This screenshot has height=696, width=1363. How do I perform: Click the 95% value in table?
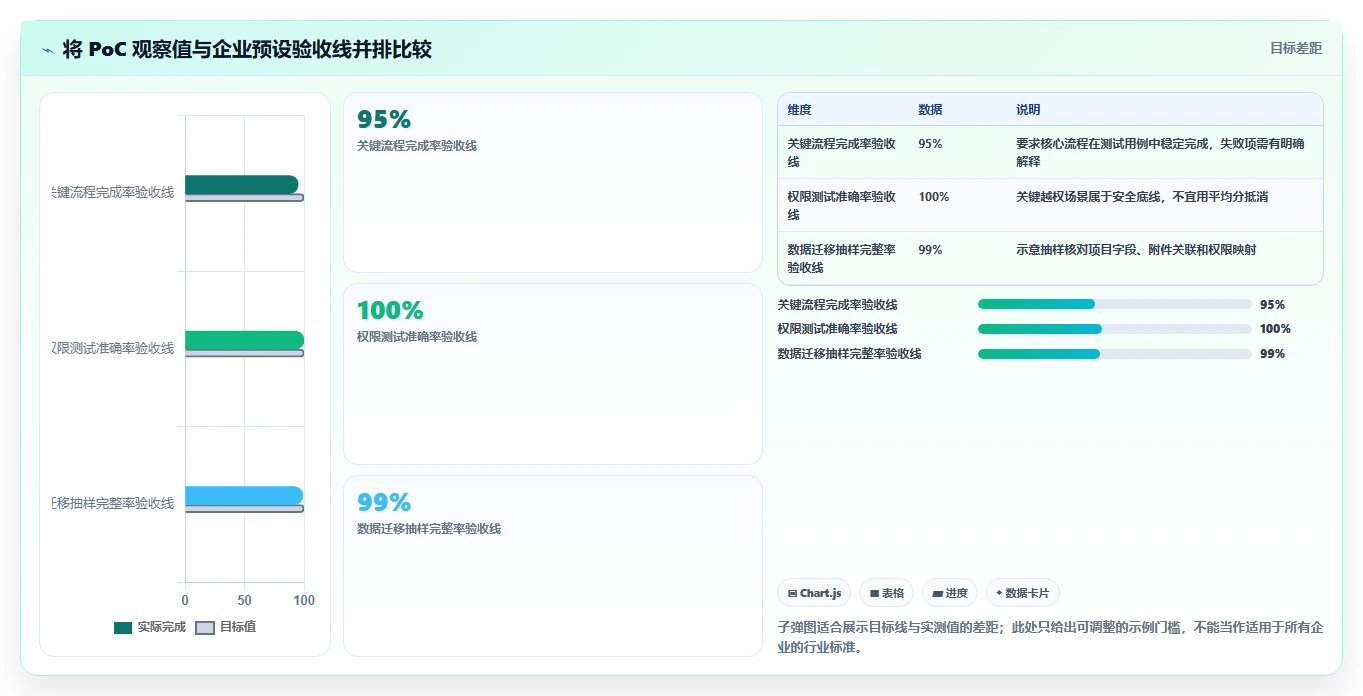(x=930, y=143)
